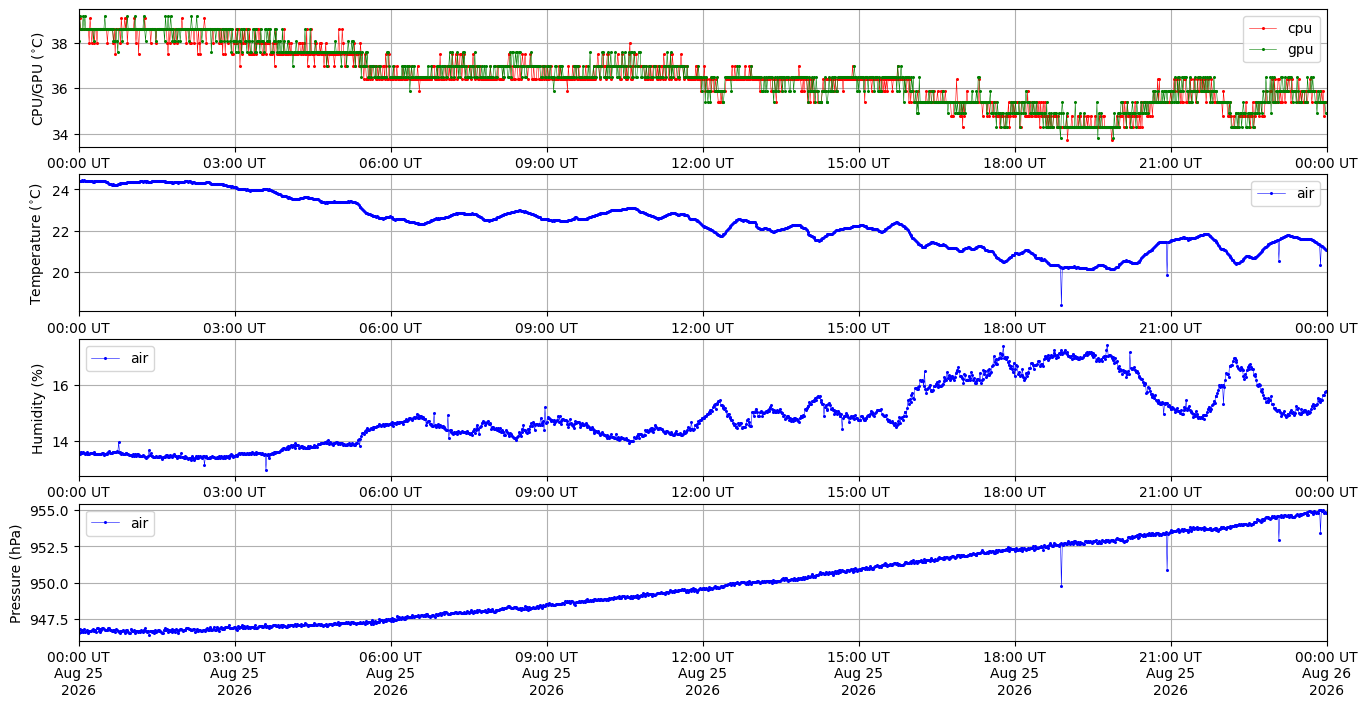
Task: Click the Temperature (°C) axis label
Action: pyautogui.click(x=37, y=243)
